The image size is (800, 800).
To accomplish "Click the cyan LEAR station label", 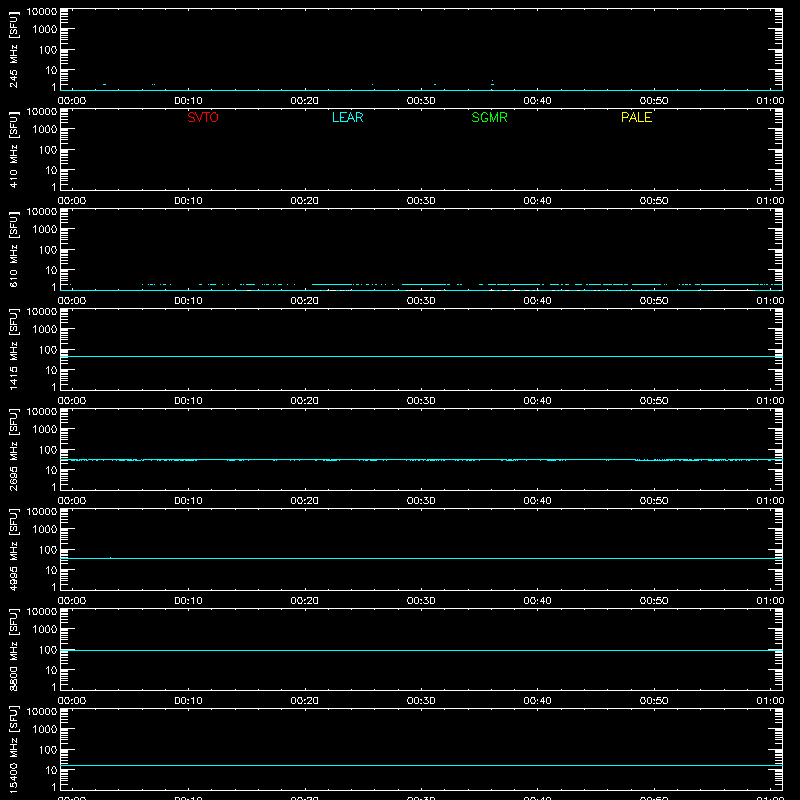I will click(347, 117).
